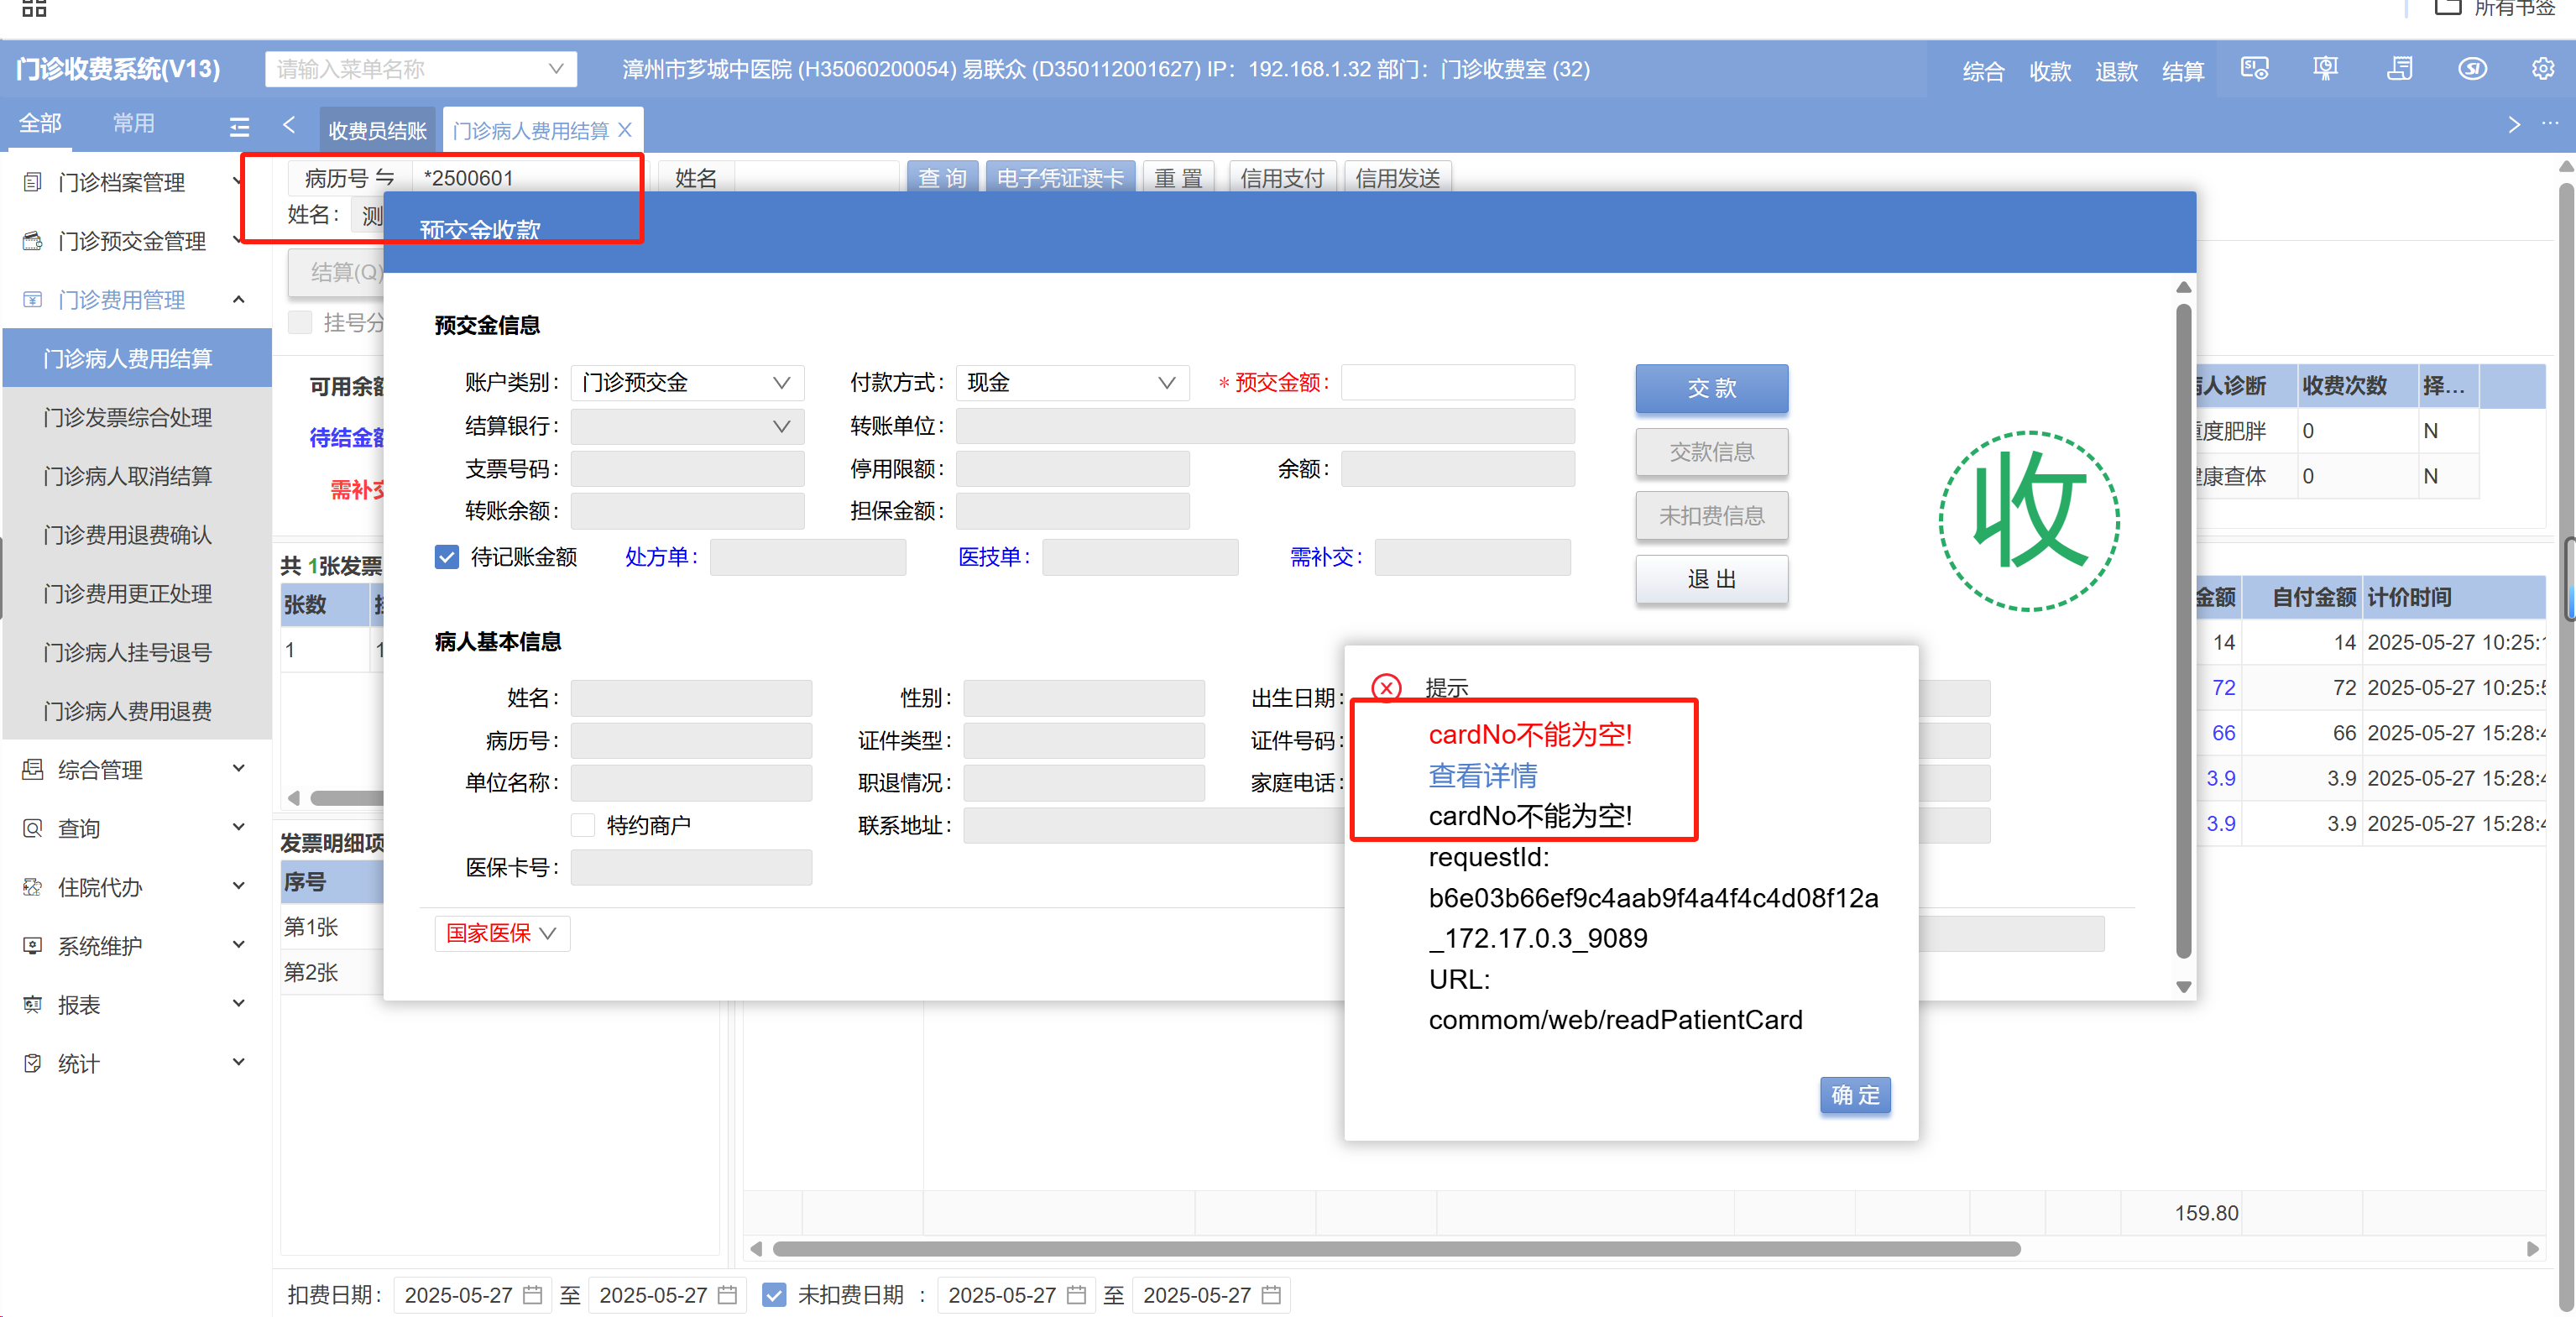Click the ellipsis more-tabs icon
Image resolution: width=2576 pixels, height=1317 pixels.
(x=2549, y=125)
